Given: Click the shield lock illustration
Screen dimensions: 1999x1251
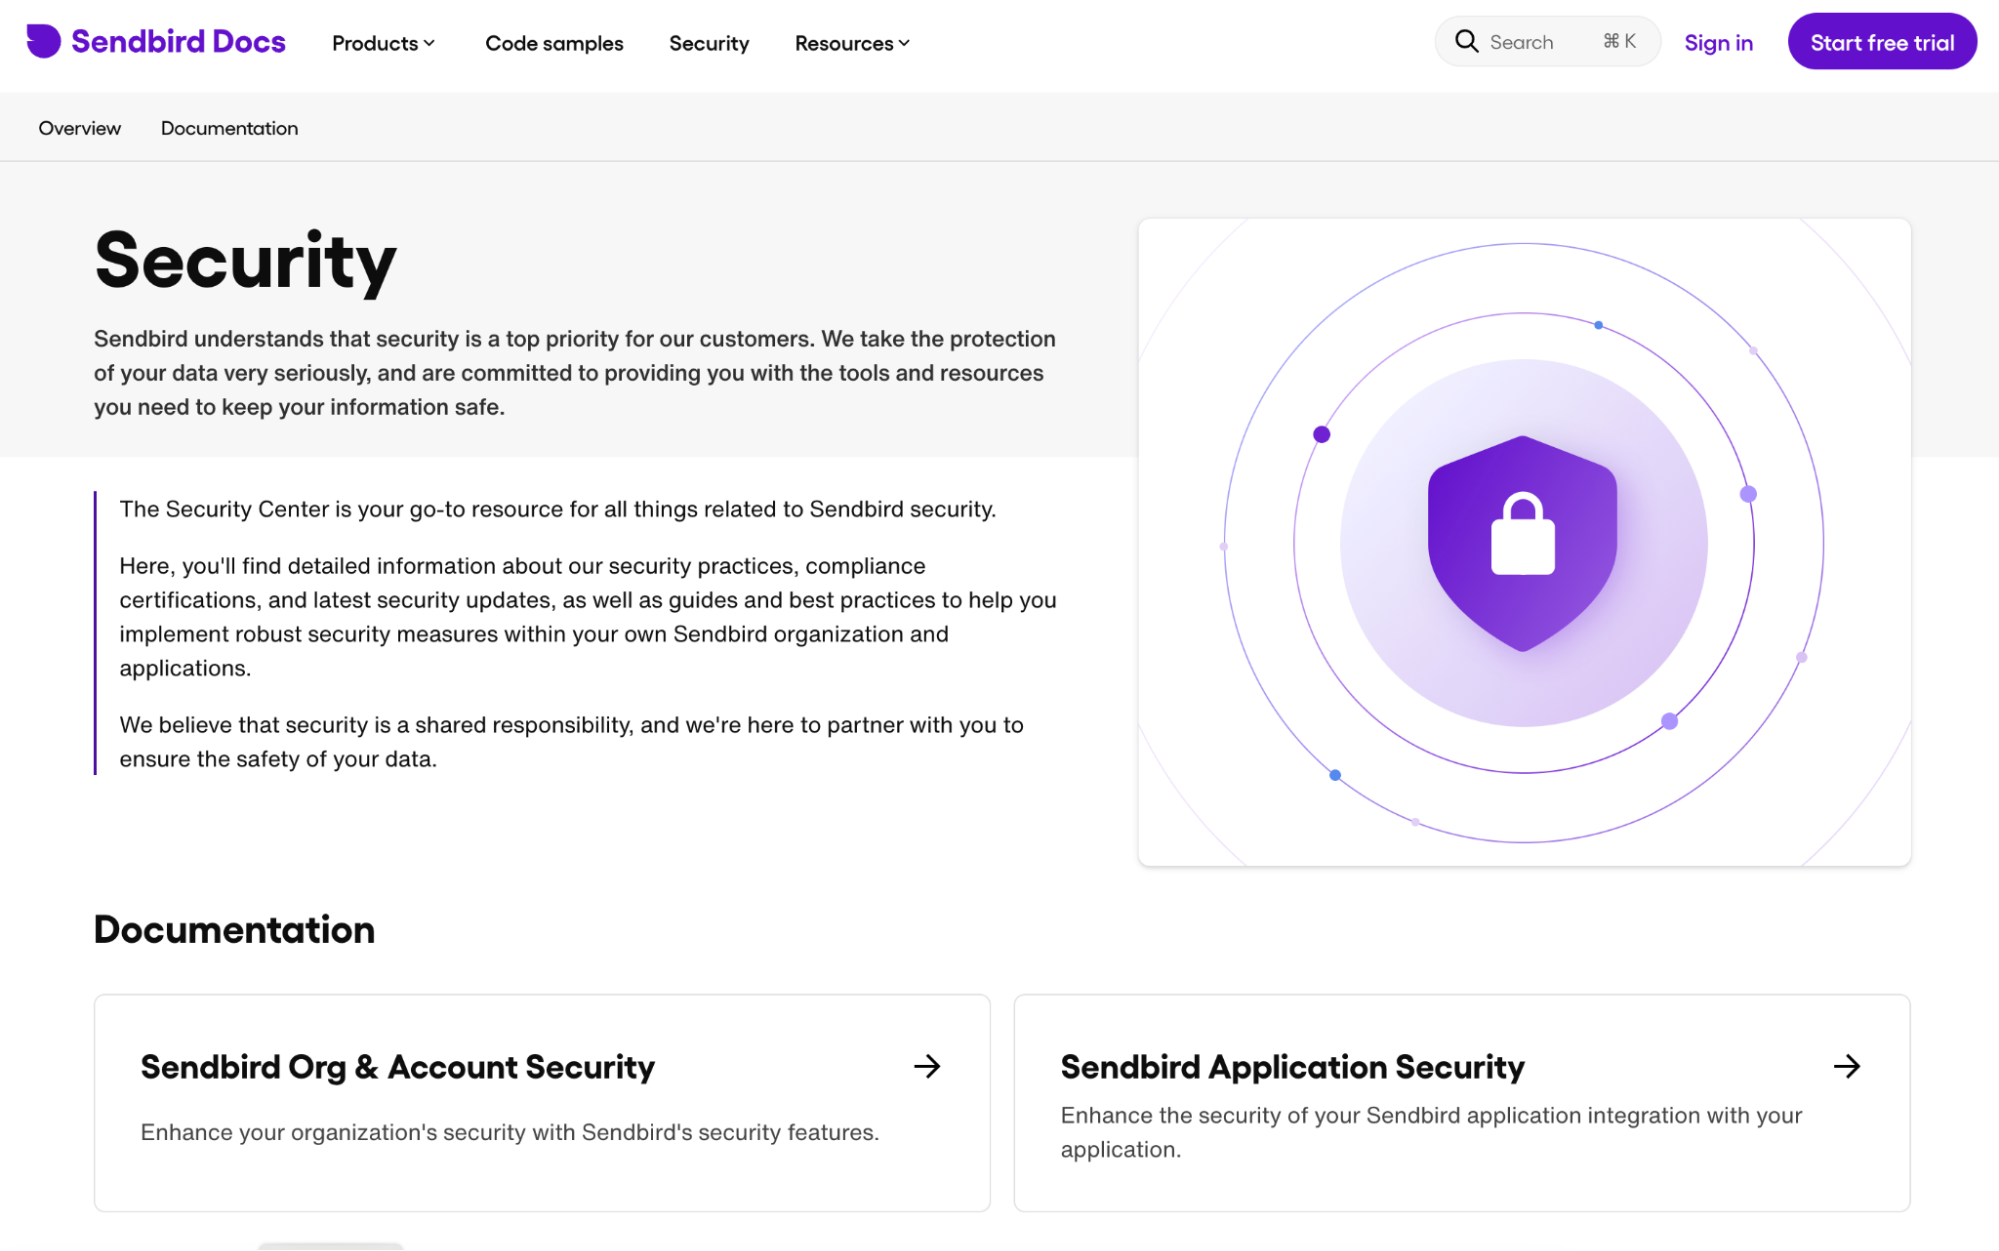Looking at the screenshot, I should click(x=1522, y=543).
